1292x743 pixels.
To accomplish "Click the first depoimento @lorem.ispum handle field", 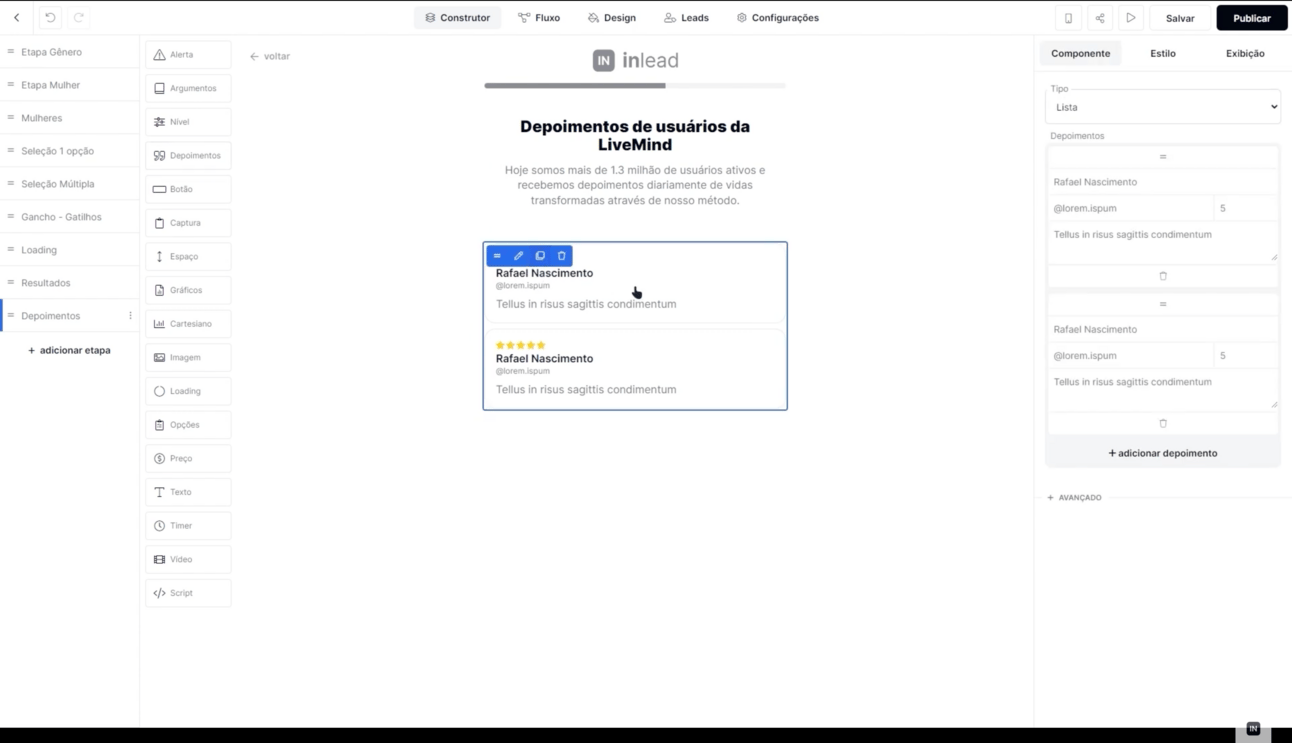I will coord(1130,208).
